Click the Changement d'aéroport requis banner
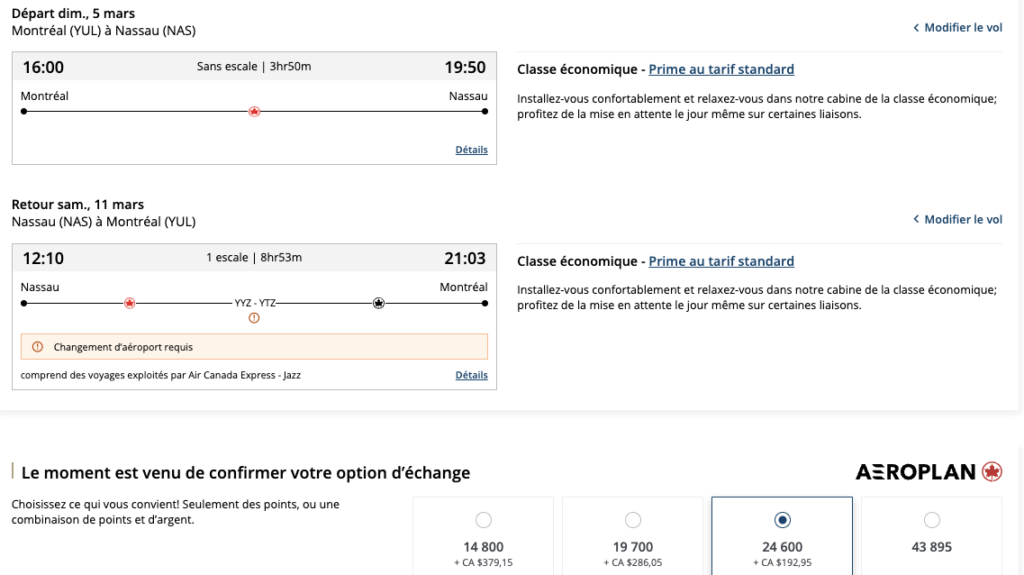 254,347
